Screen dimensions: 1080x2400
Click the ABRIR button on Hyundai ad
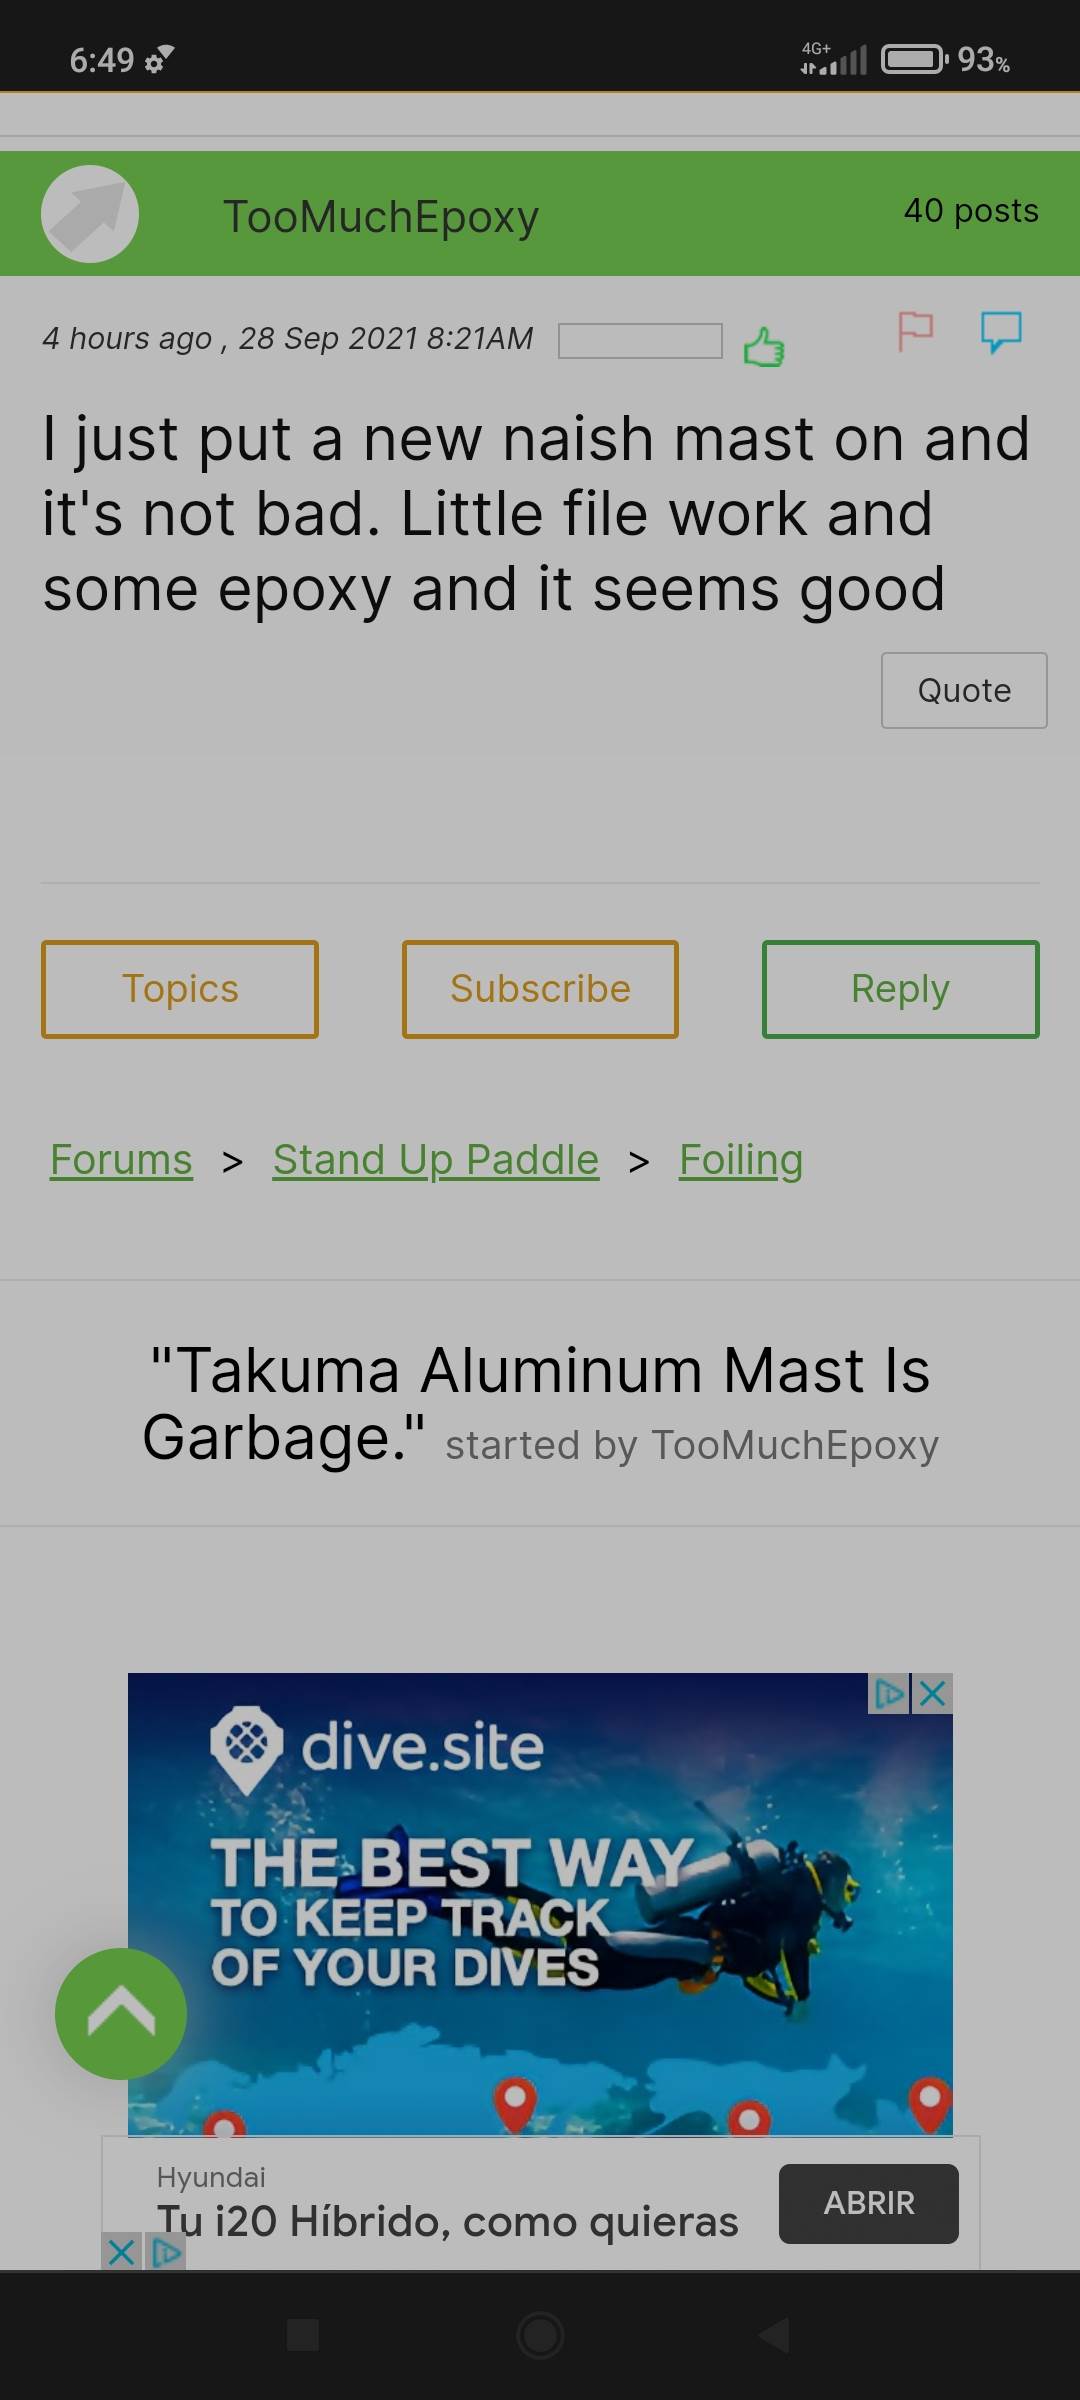(869, 2203)
